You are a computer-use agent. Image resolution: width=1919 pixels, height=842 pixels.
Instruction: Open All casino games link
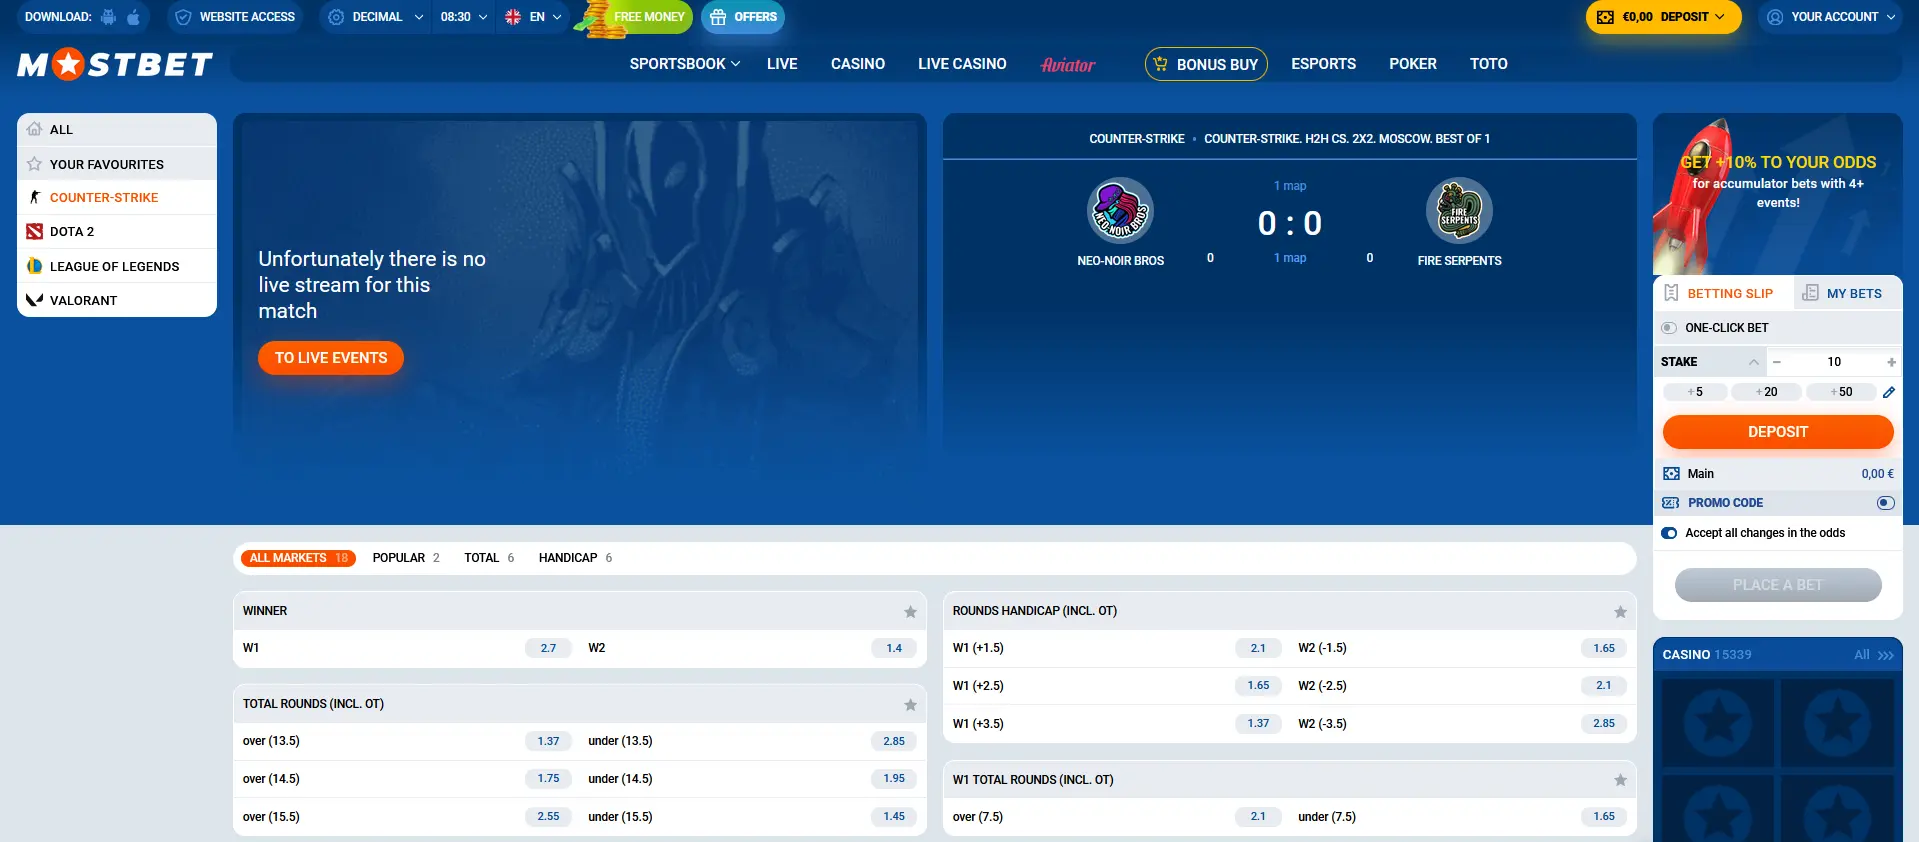click(x=1873, y=655)
